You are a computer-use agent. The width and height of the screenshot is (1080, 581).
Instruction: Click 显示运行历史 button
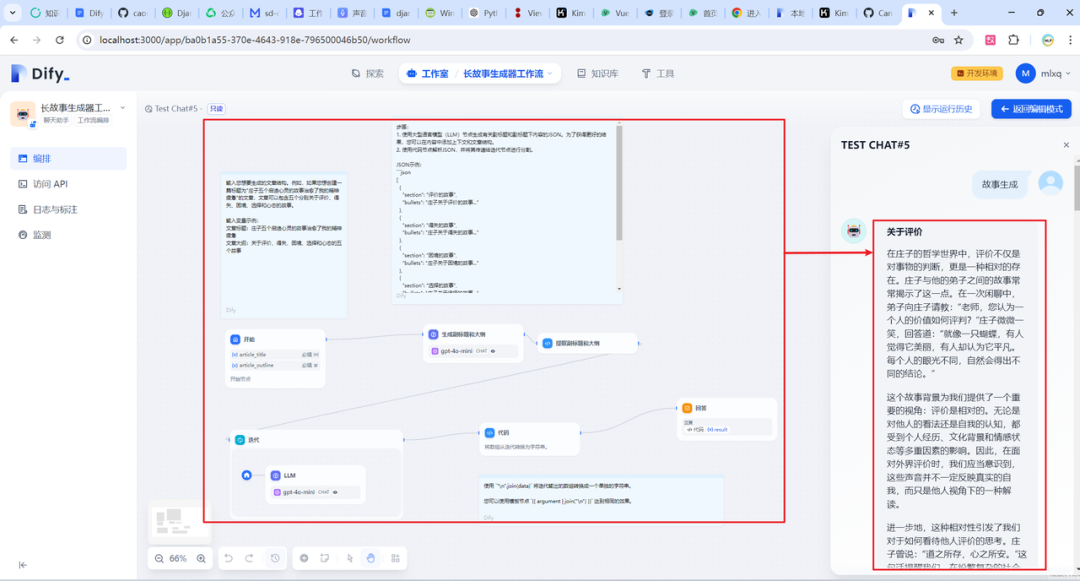[x=941, y=109]
